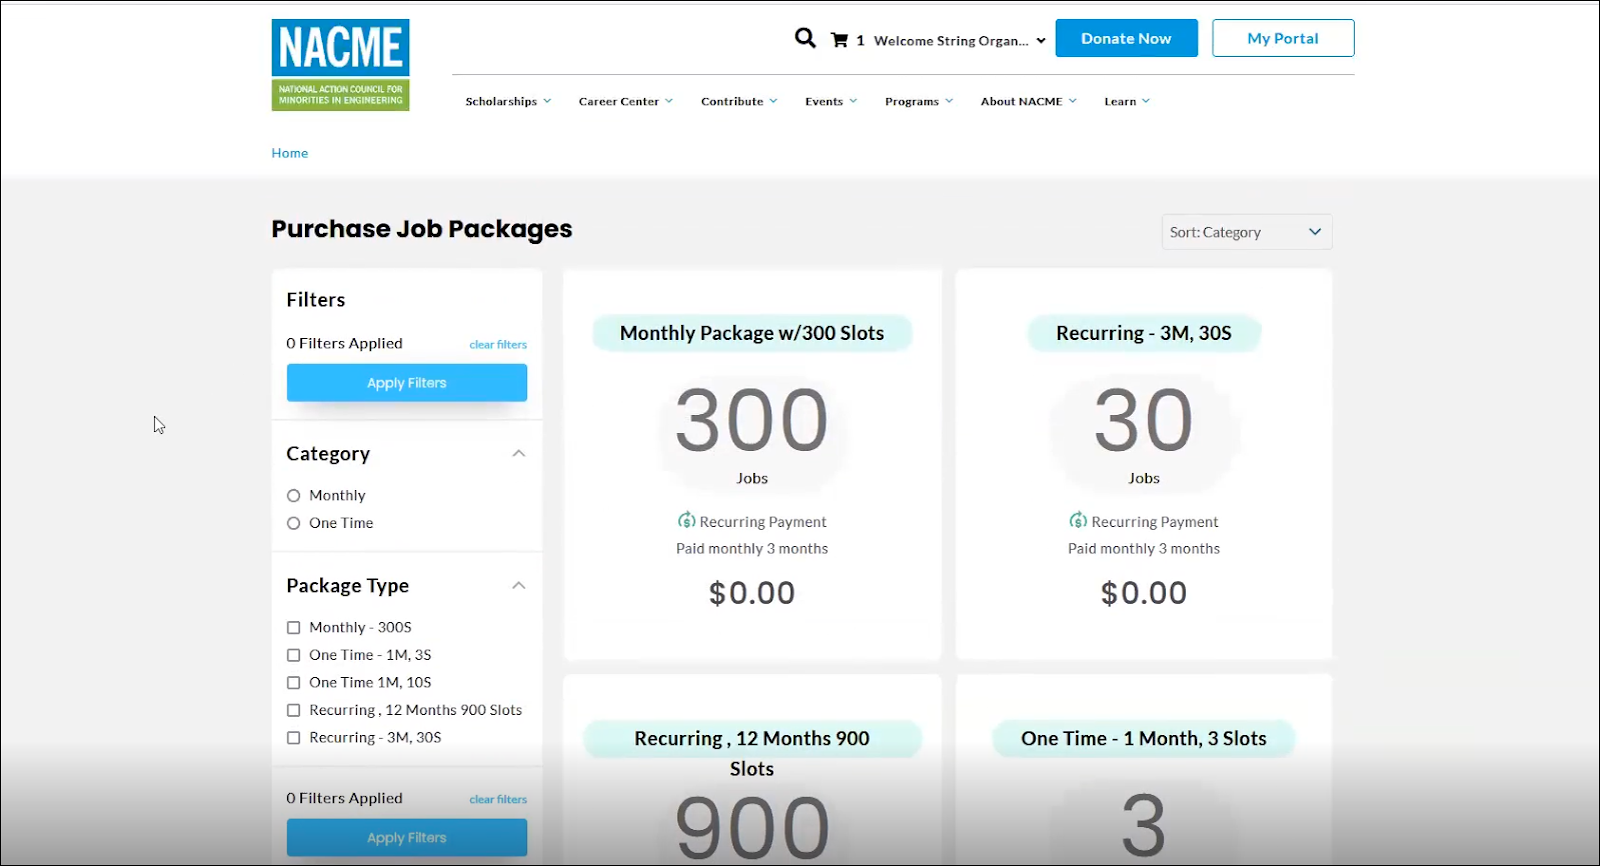
Task: Collapse the Package Type filter section
Action: click(518, 586)
